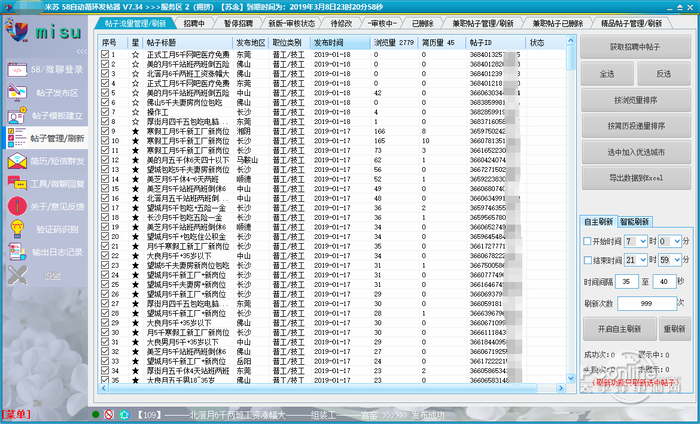
Task: Click the filled star in row 34
Action: (135, 371)
